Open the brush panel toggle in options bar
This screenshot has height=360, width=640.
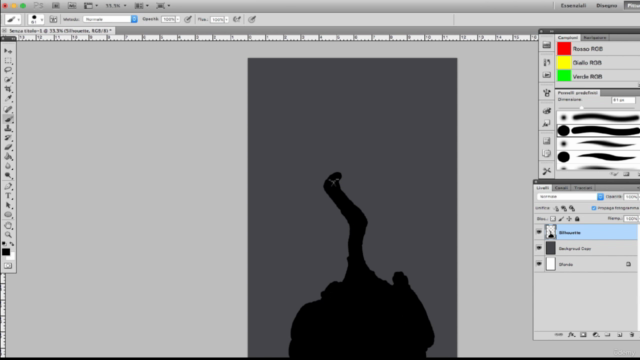tap(53, 19)
